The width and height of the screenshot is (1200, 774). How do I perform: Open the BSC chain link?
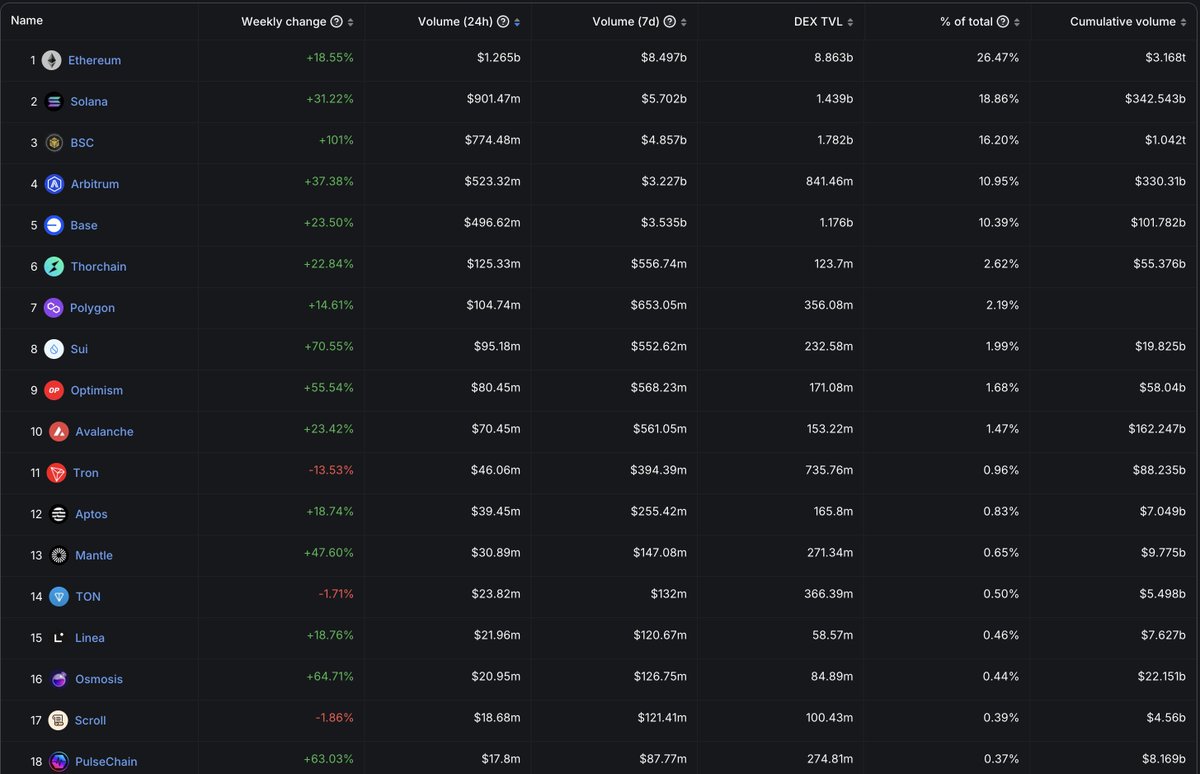coord(82,143)
